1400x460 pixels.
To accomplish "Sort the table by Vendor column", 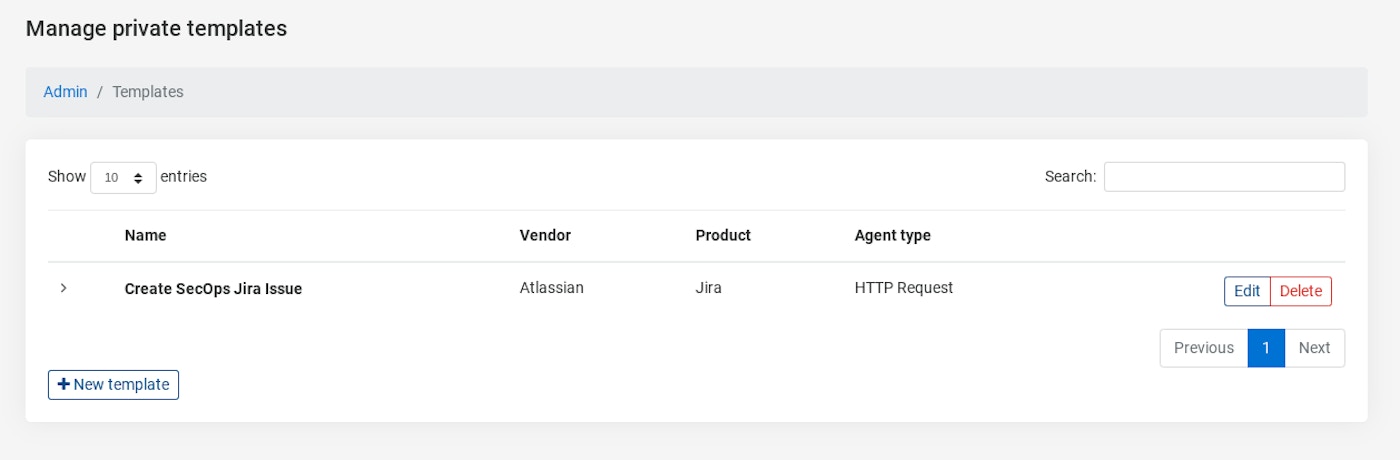I will click(x=545, y=236).
